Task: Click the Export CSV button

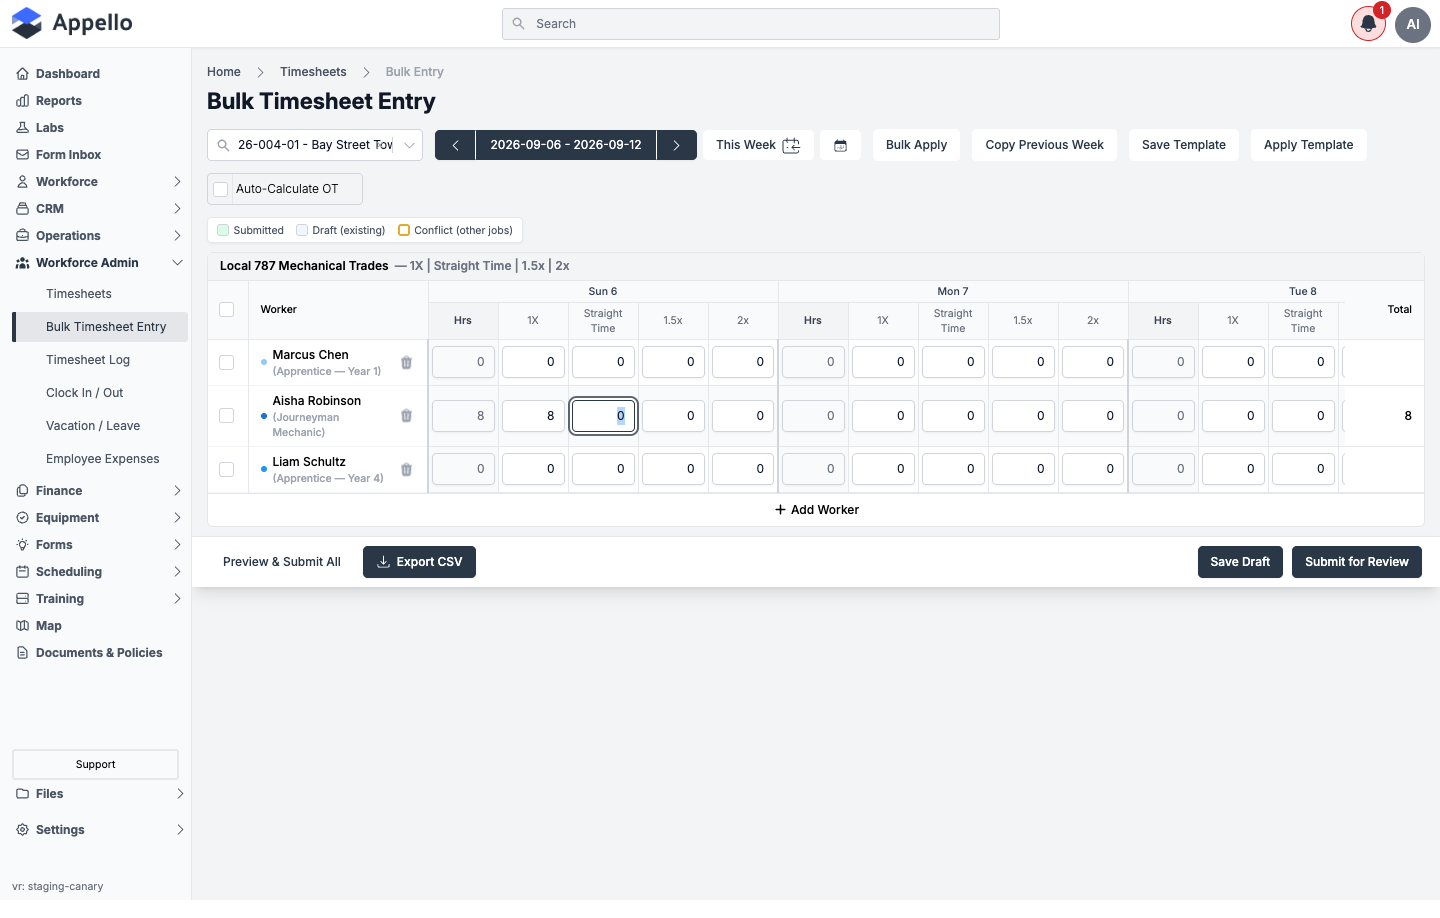Action: tap(419, 562)
